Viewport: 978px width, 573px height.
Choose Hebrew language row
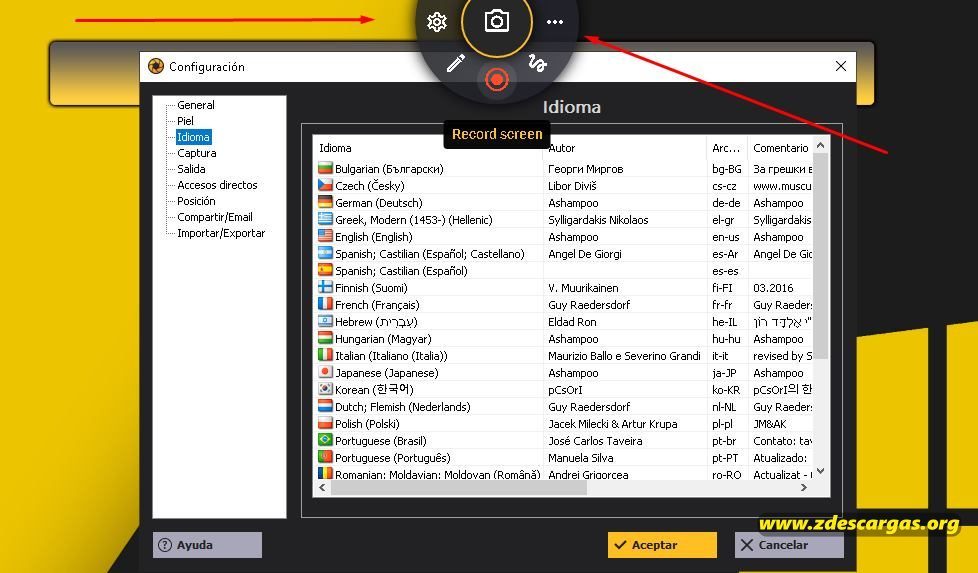pos(564,322)
